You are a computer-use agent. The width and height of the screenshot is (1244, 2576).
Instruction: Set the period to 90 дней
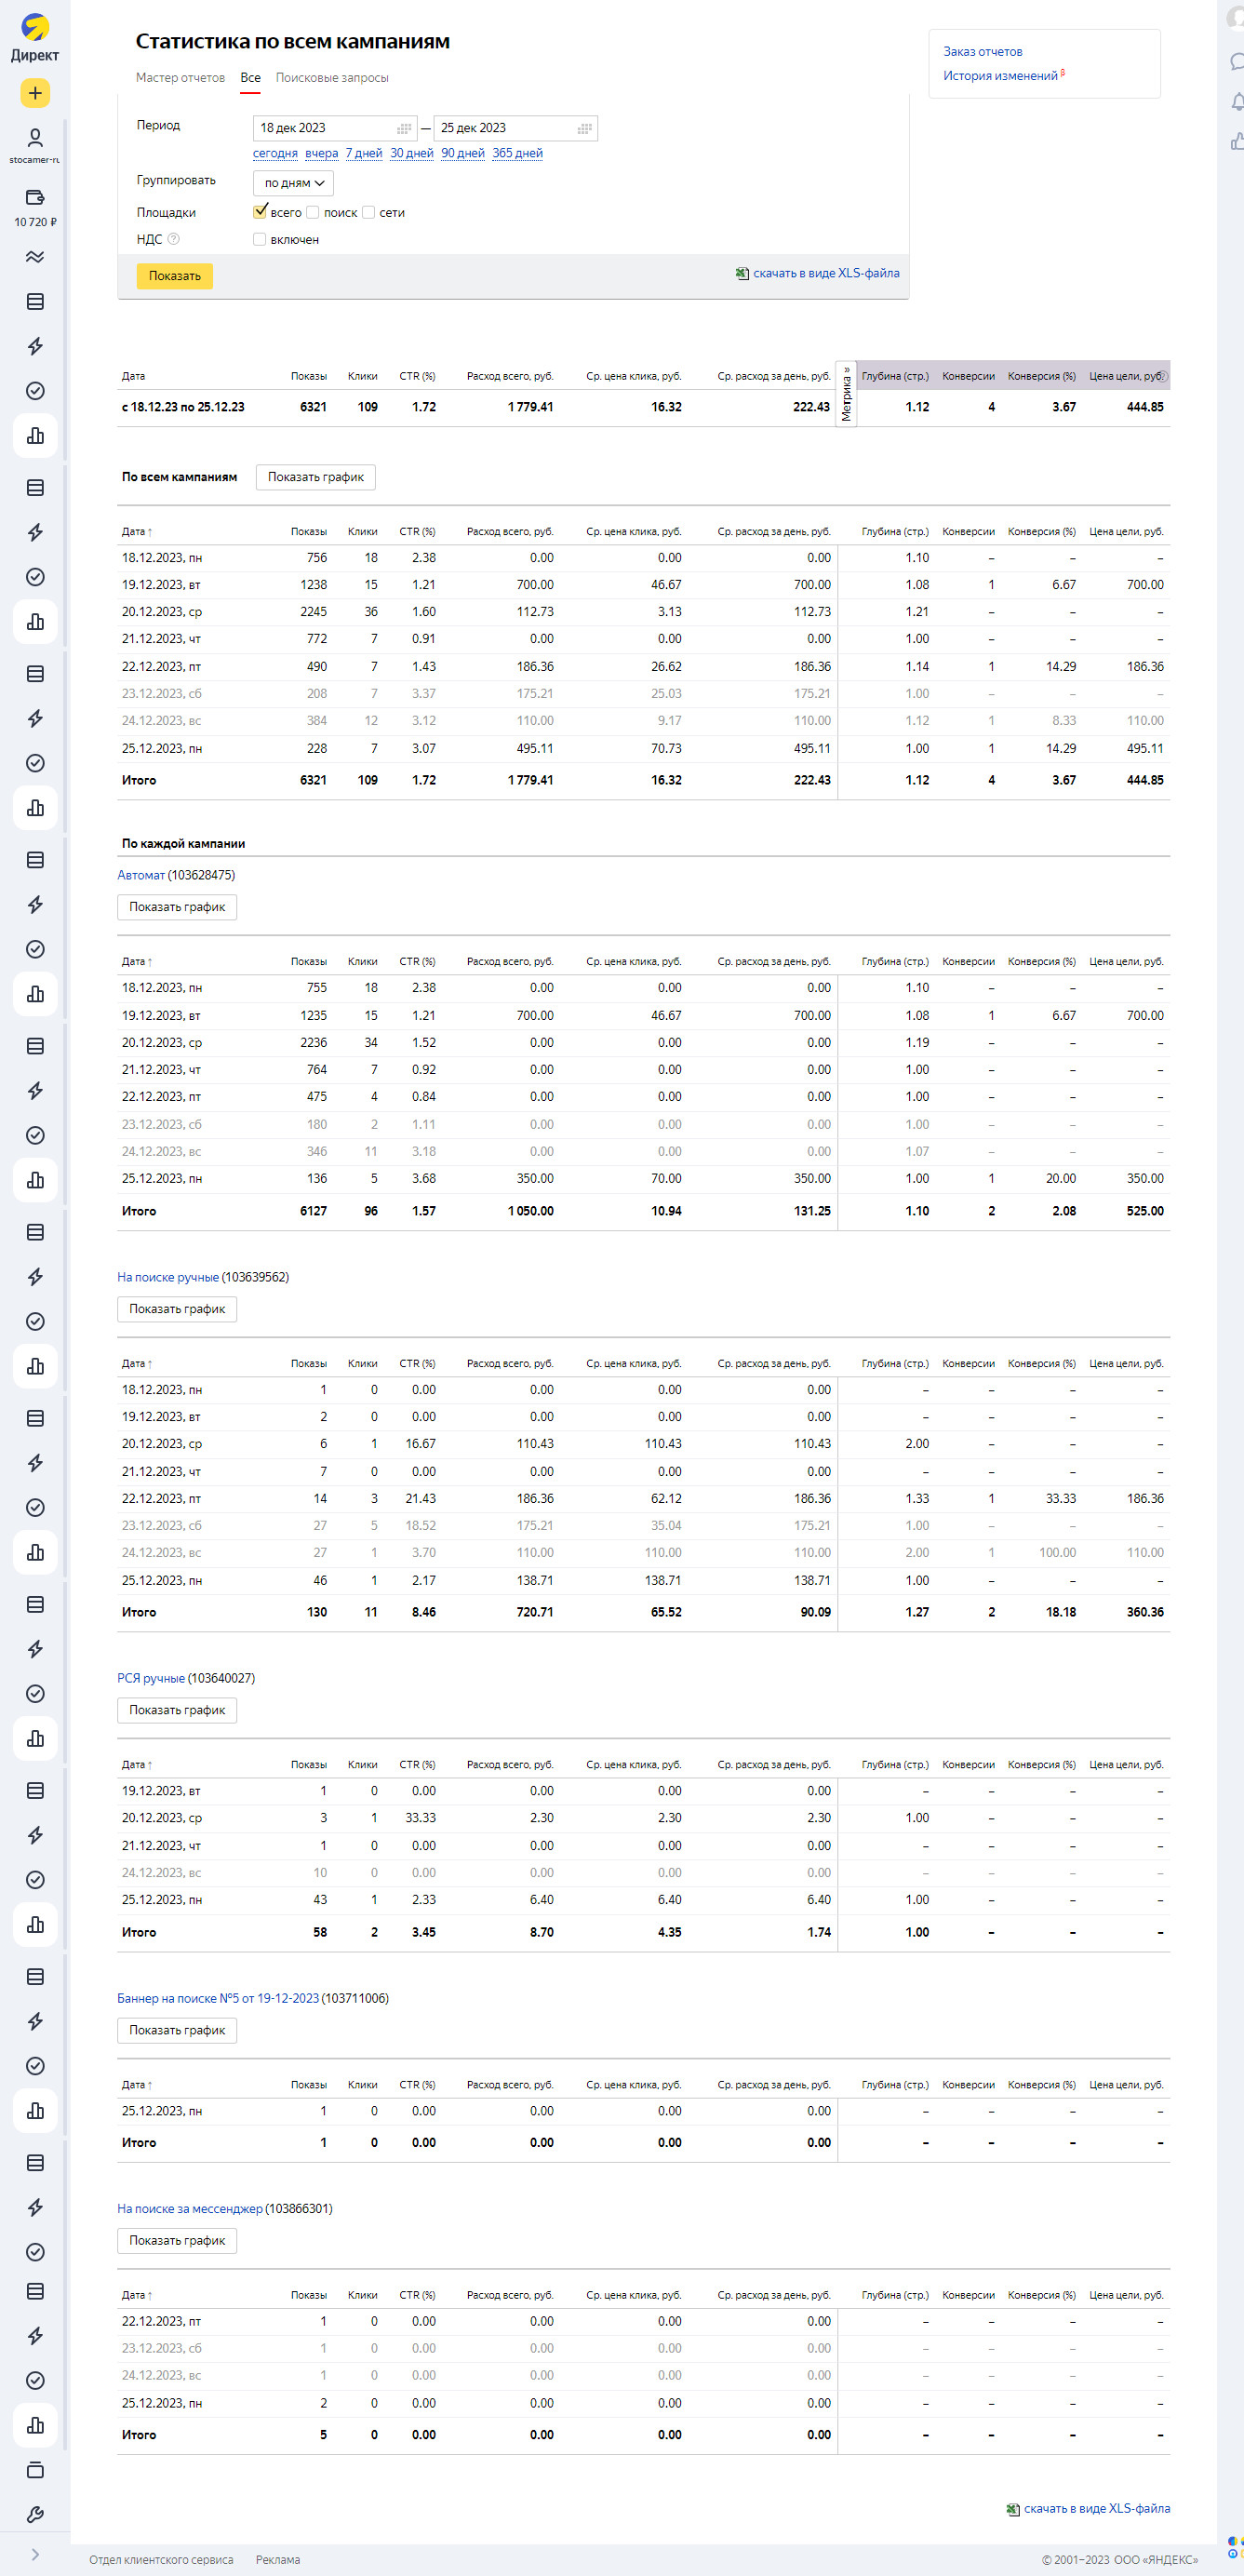(x=463, y=153)
